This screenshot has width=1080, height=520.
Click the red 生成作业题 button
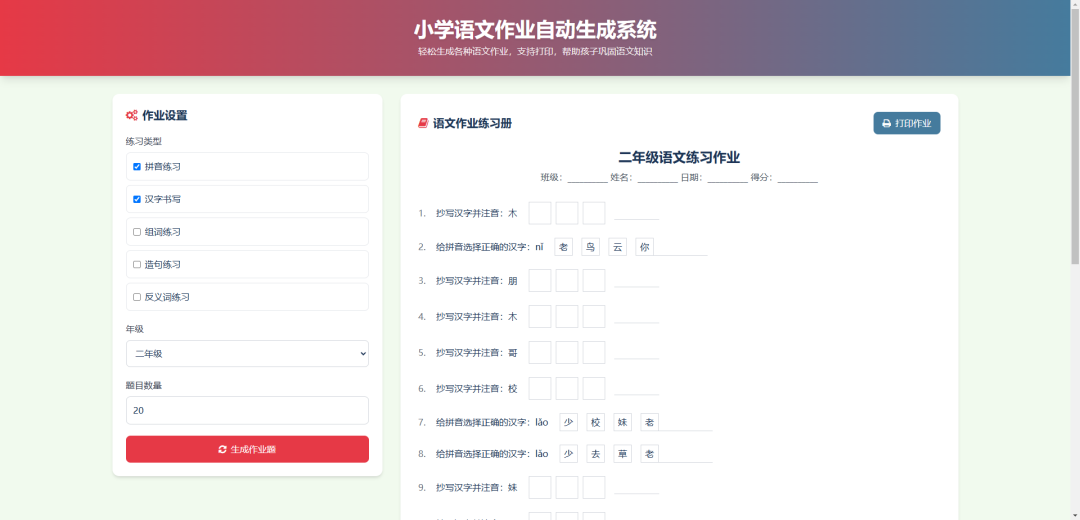(x=247, y=449)
